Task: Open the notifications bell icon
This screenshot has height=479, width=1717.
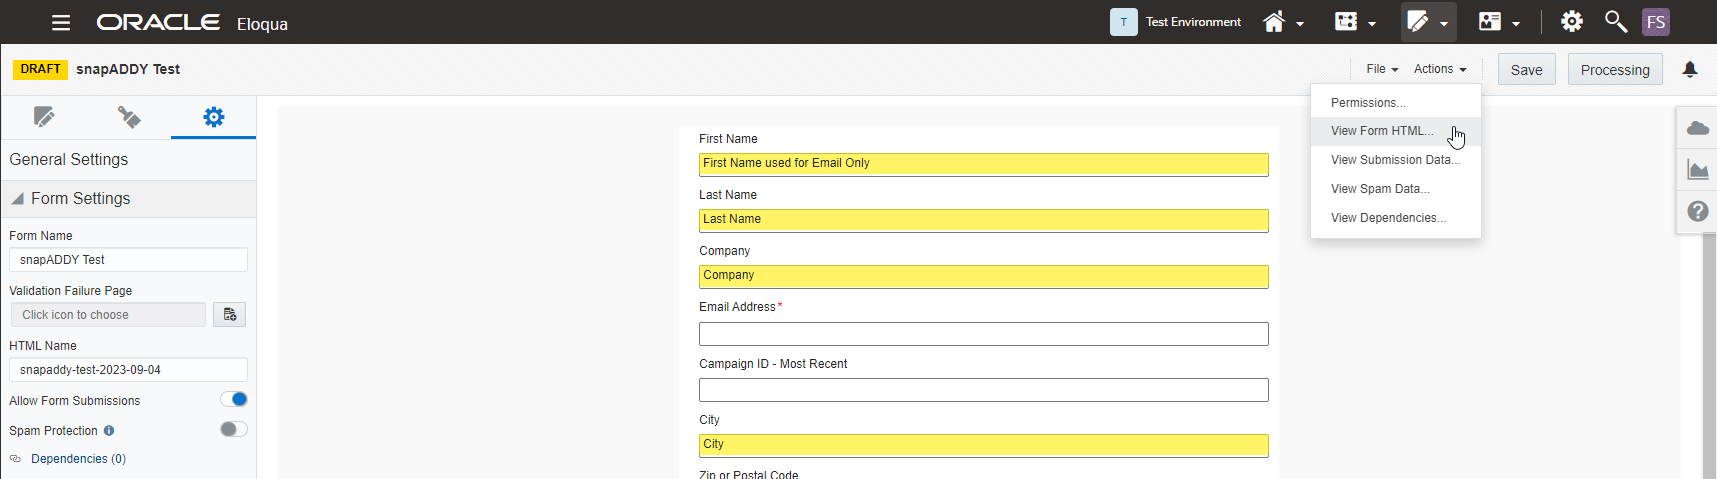Action: click(x=1690, y=69)
